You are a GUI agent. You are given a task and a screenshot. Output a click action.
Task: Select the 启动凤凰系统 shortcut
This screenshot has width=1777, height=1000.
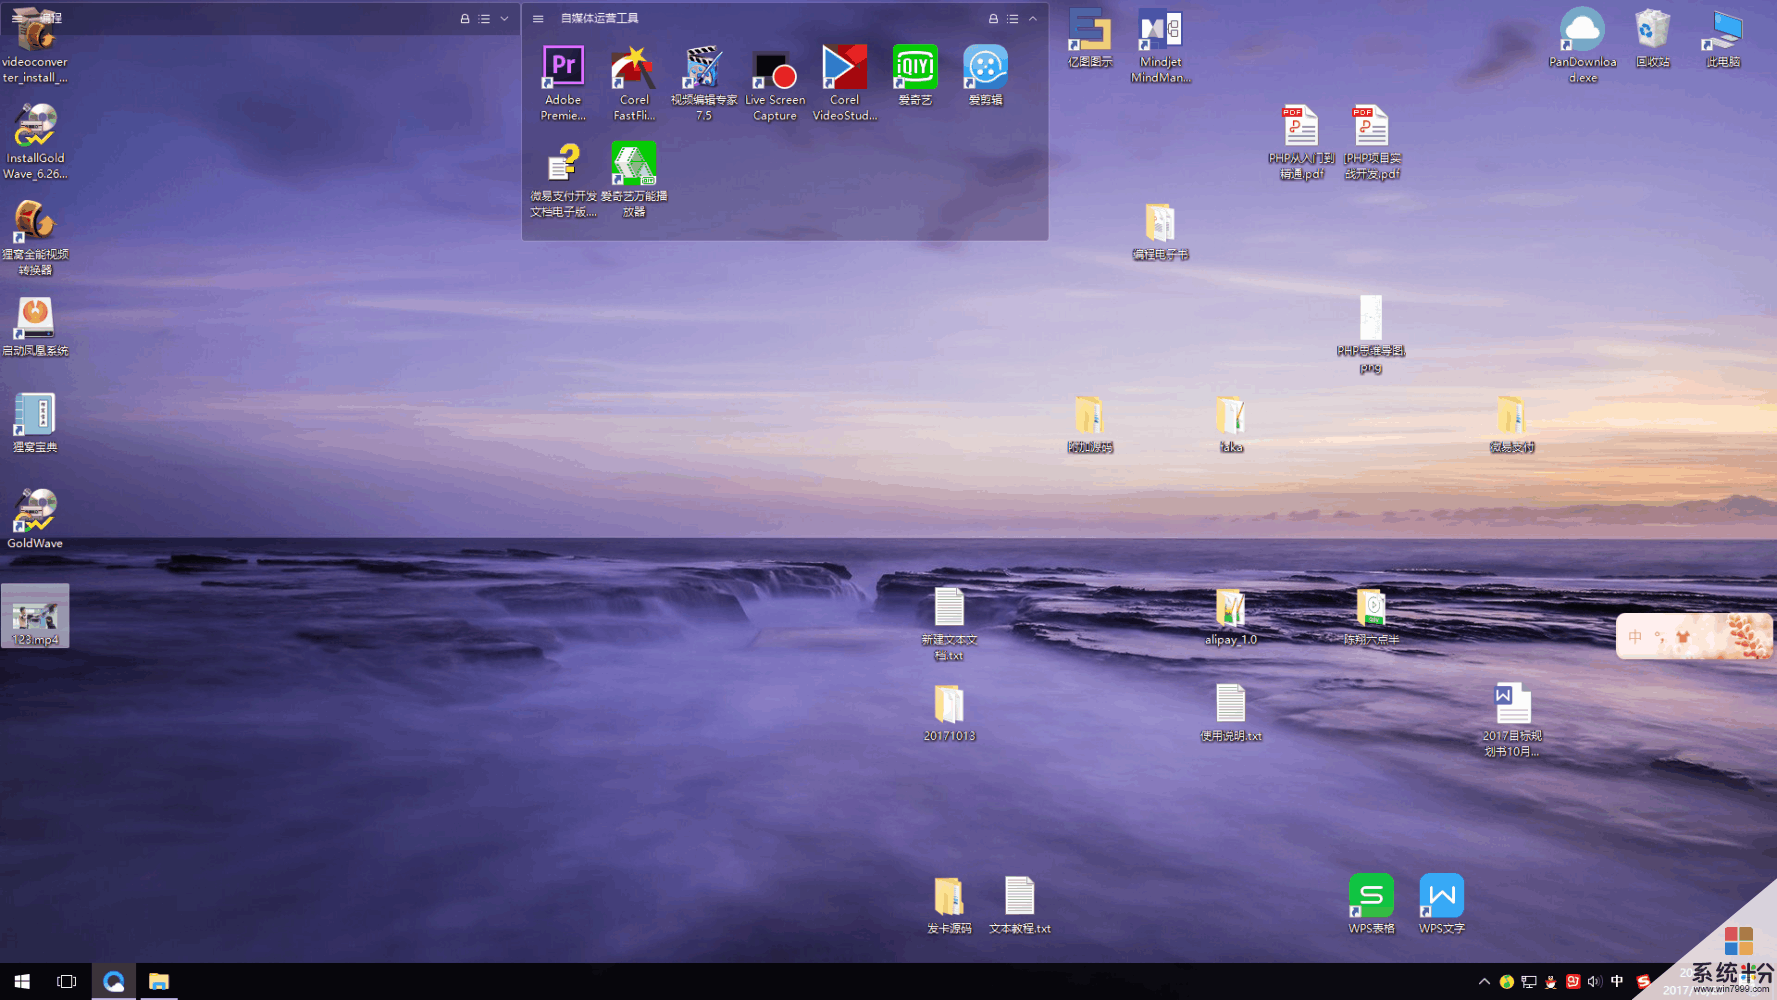click(35, 326)
